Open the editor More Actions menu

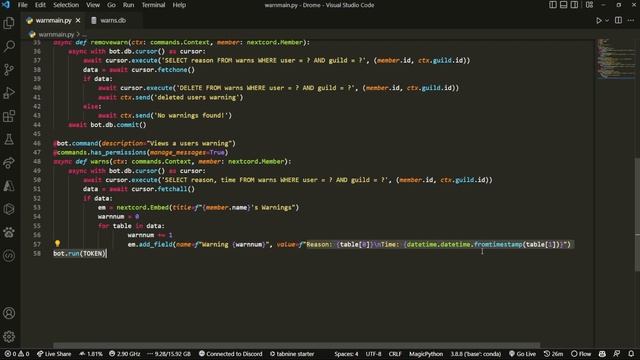click(631, 20)
